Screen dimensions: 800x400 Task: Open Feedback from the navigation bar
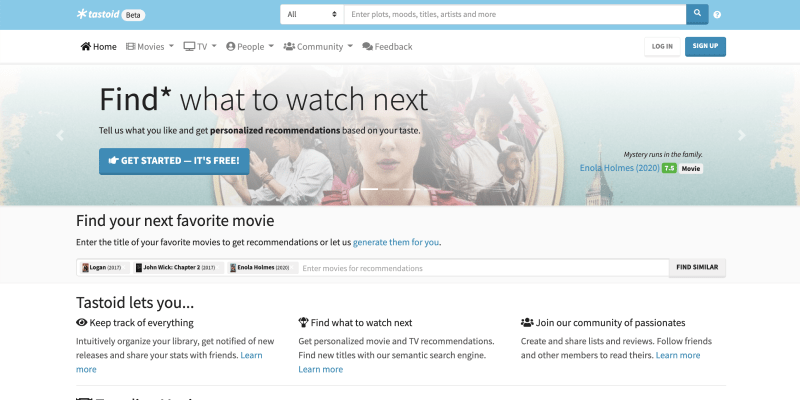click(x=387, y=46)
